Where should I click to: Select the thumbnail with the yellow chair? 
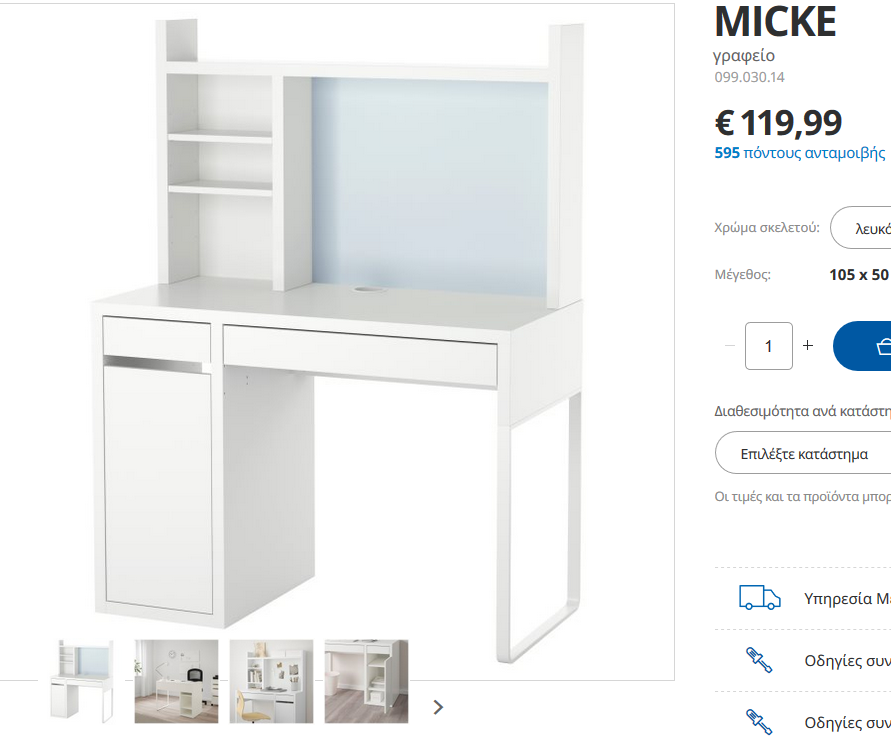tap(271, 681)
